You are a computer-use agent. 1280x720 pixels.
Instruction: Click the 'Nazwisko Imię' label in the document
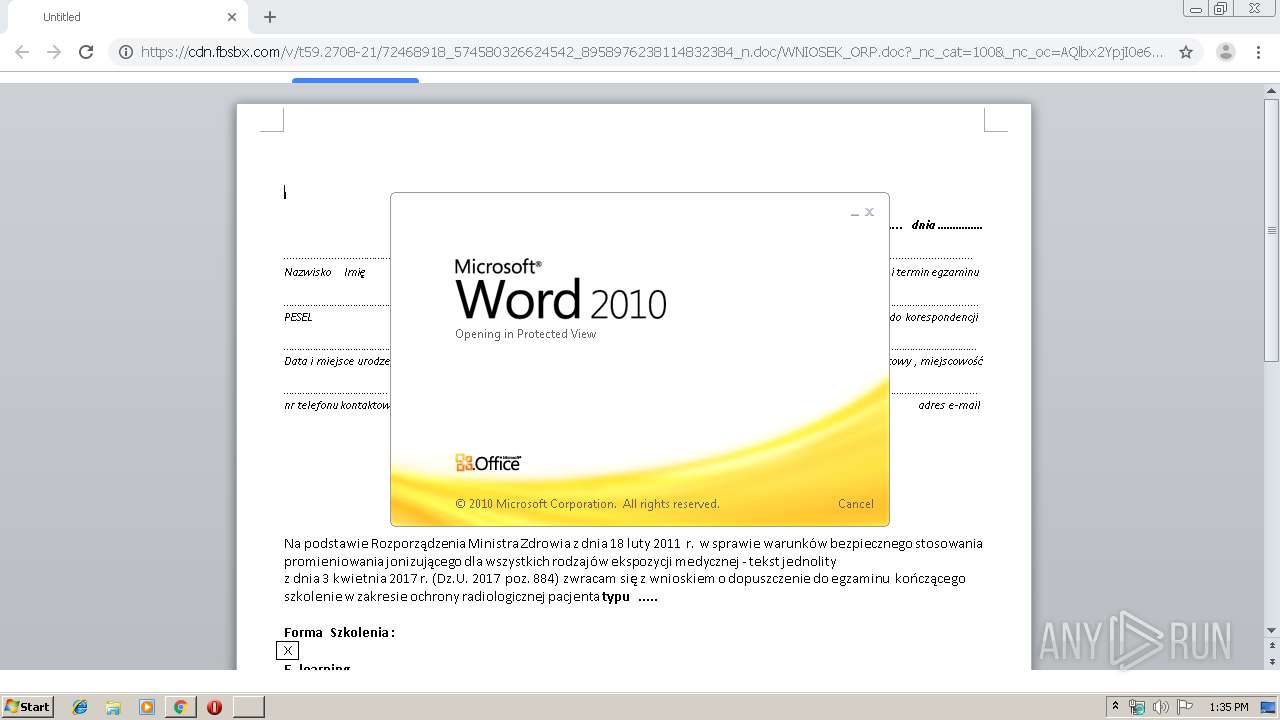click(324, 272)
